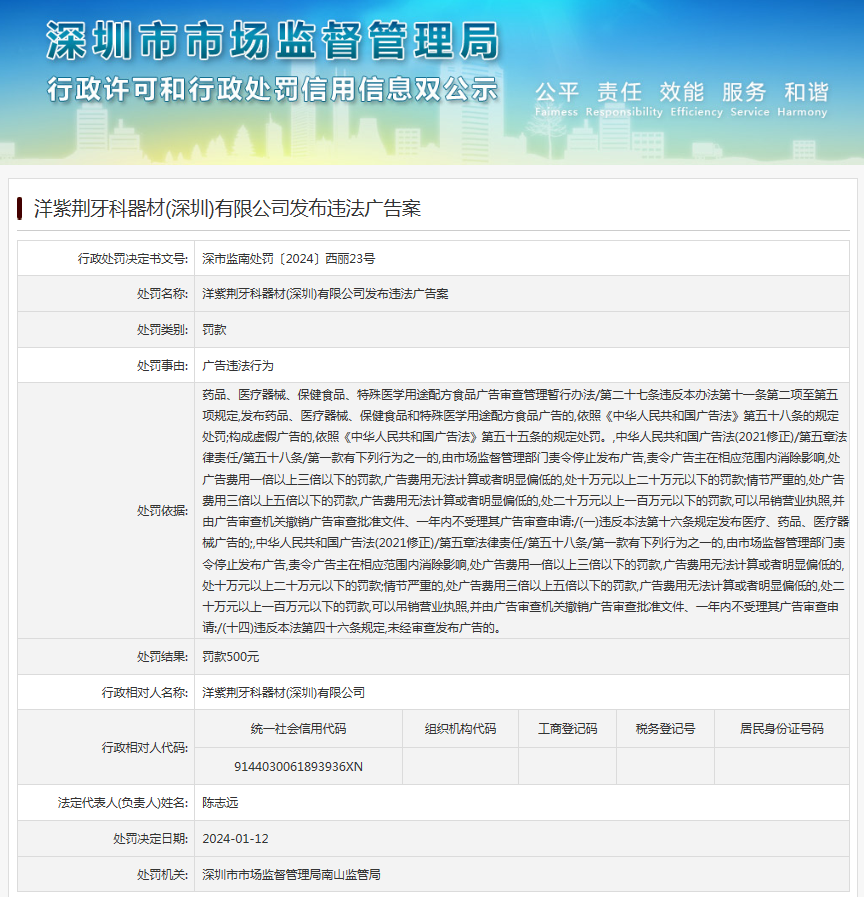Click the authority 深圳市市场监督管理局南山监管局

click(291, 875)
